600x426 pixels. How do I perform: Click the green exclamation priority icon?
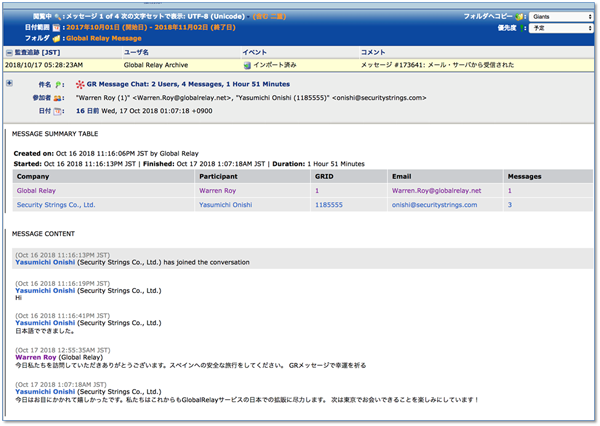click(522, 28)
